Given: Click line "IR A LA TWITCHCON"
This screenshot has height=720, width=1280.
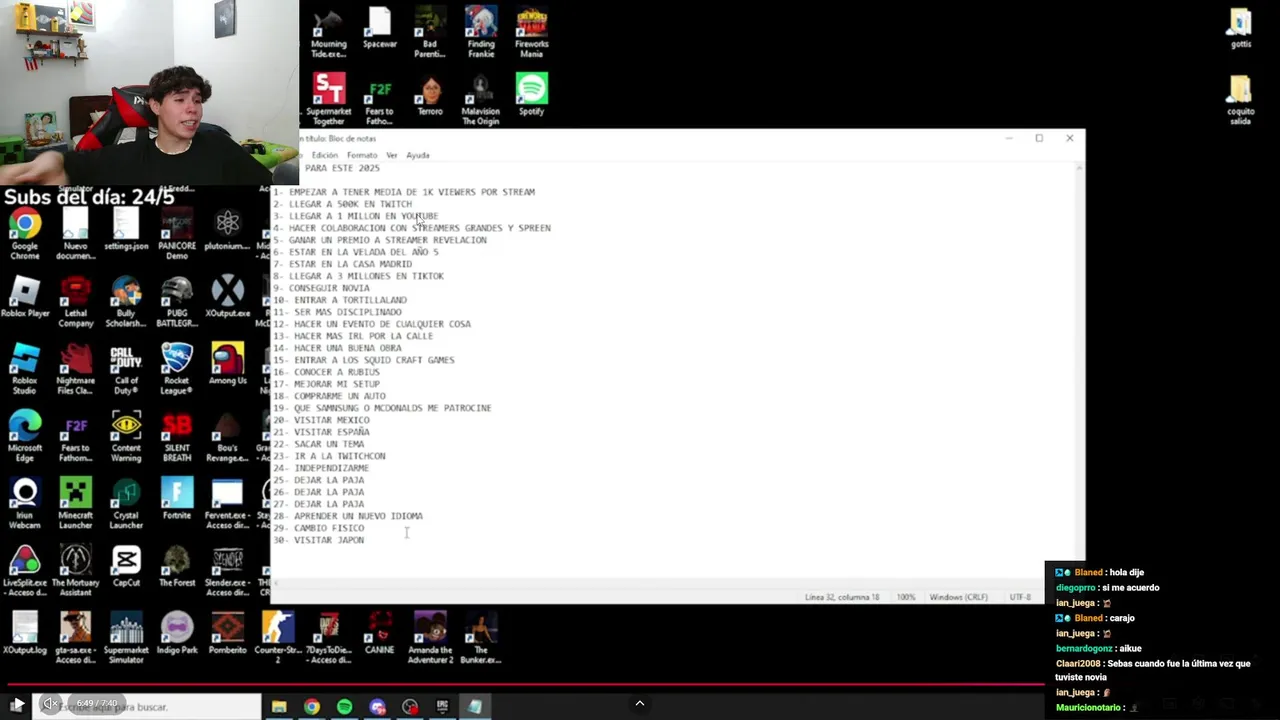Looking at the screenshot, I should coord(340,456).
